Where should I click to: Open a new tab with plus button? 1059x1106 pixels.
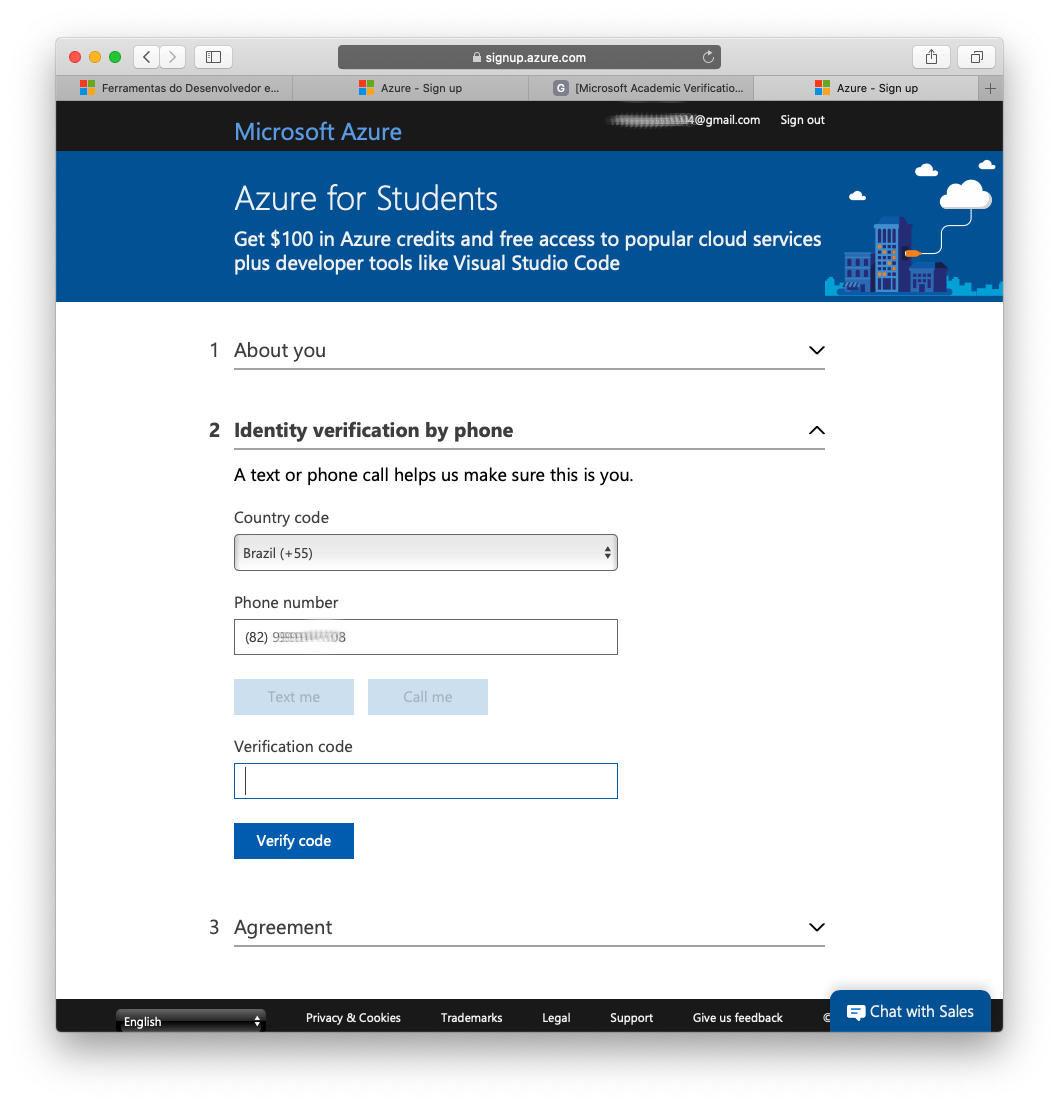[991, 88]
